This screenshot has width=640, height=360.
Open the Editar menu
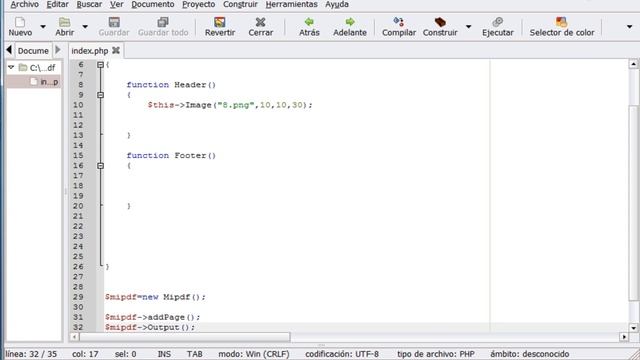[x=58, y=4]
